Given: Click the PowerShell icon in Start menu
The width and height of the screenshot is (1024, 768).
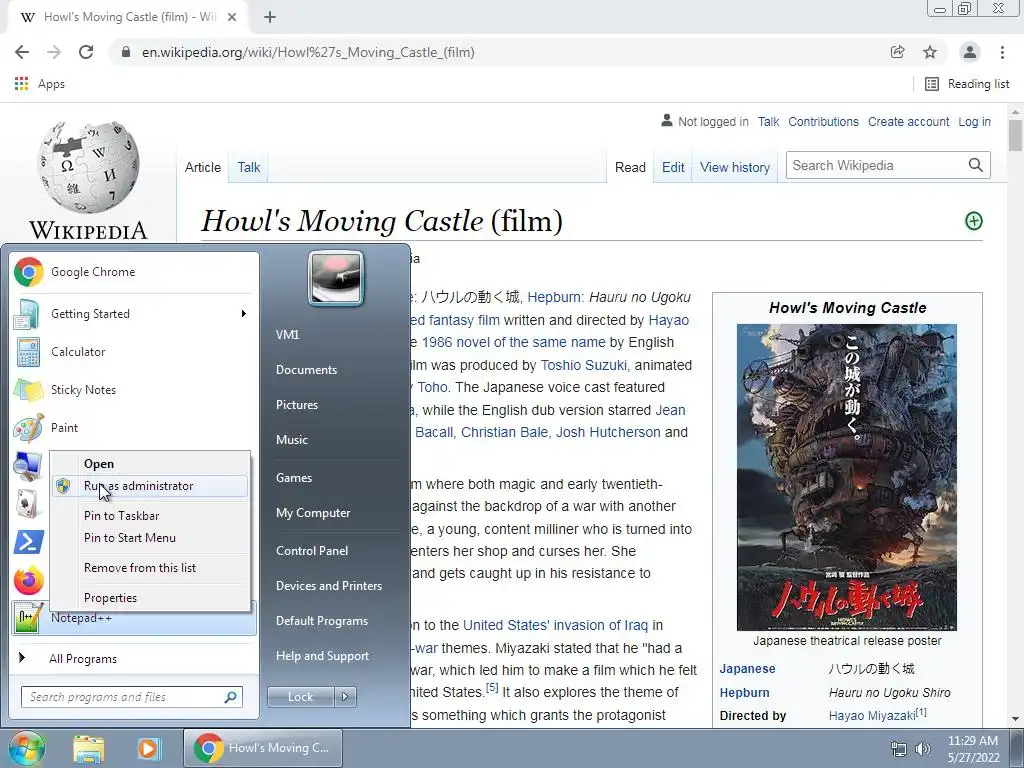Looking at the screenshot, I should tap(29, 542).
